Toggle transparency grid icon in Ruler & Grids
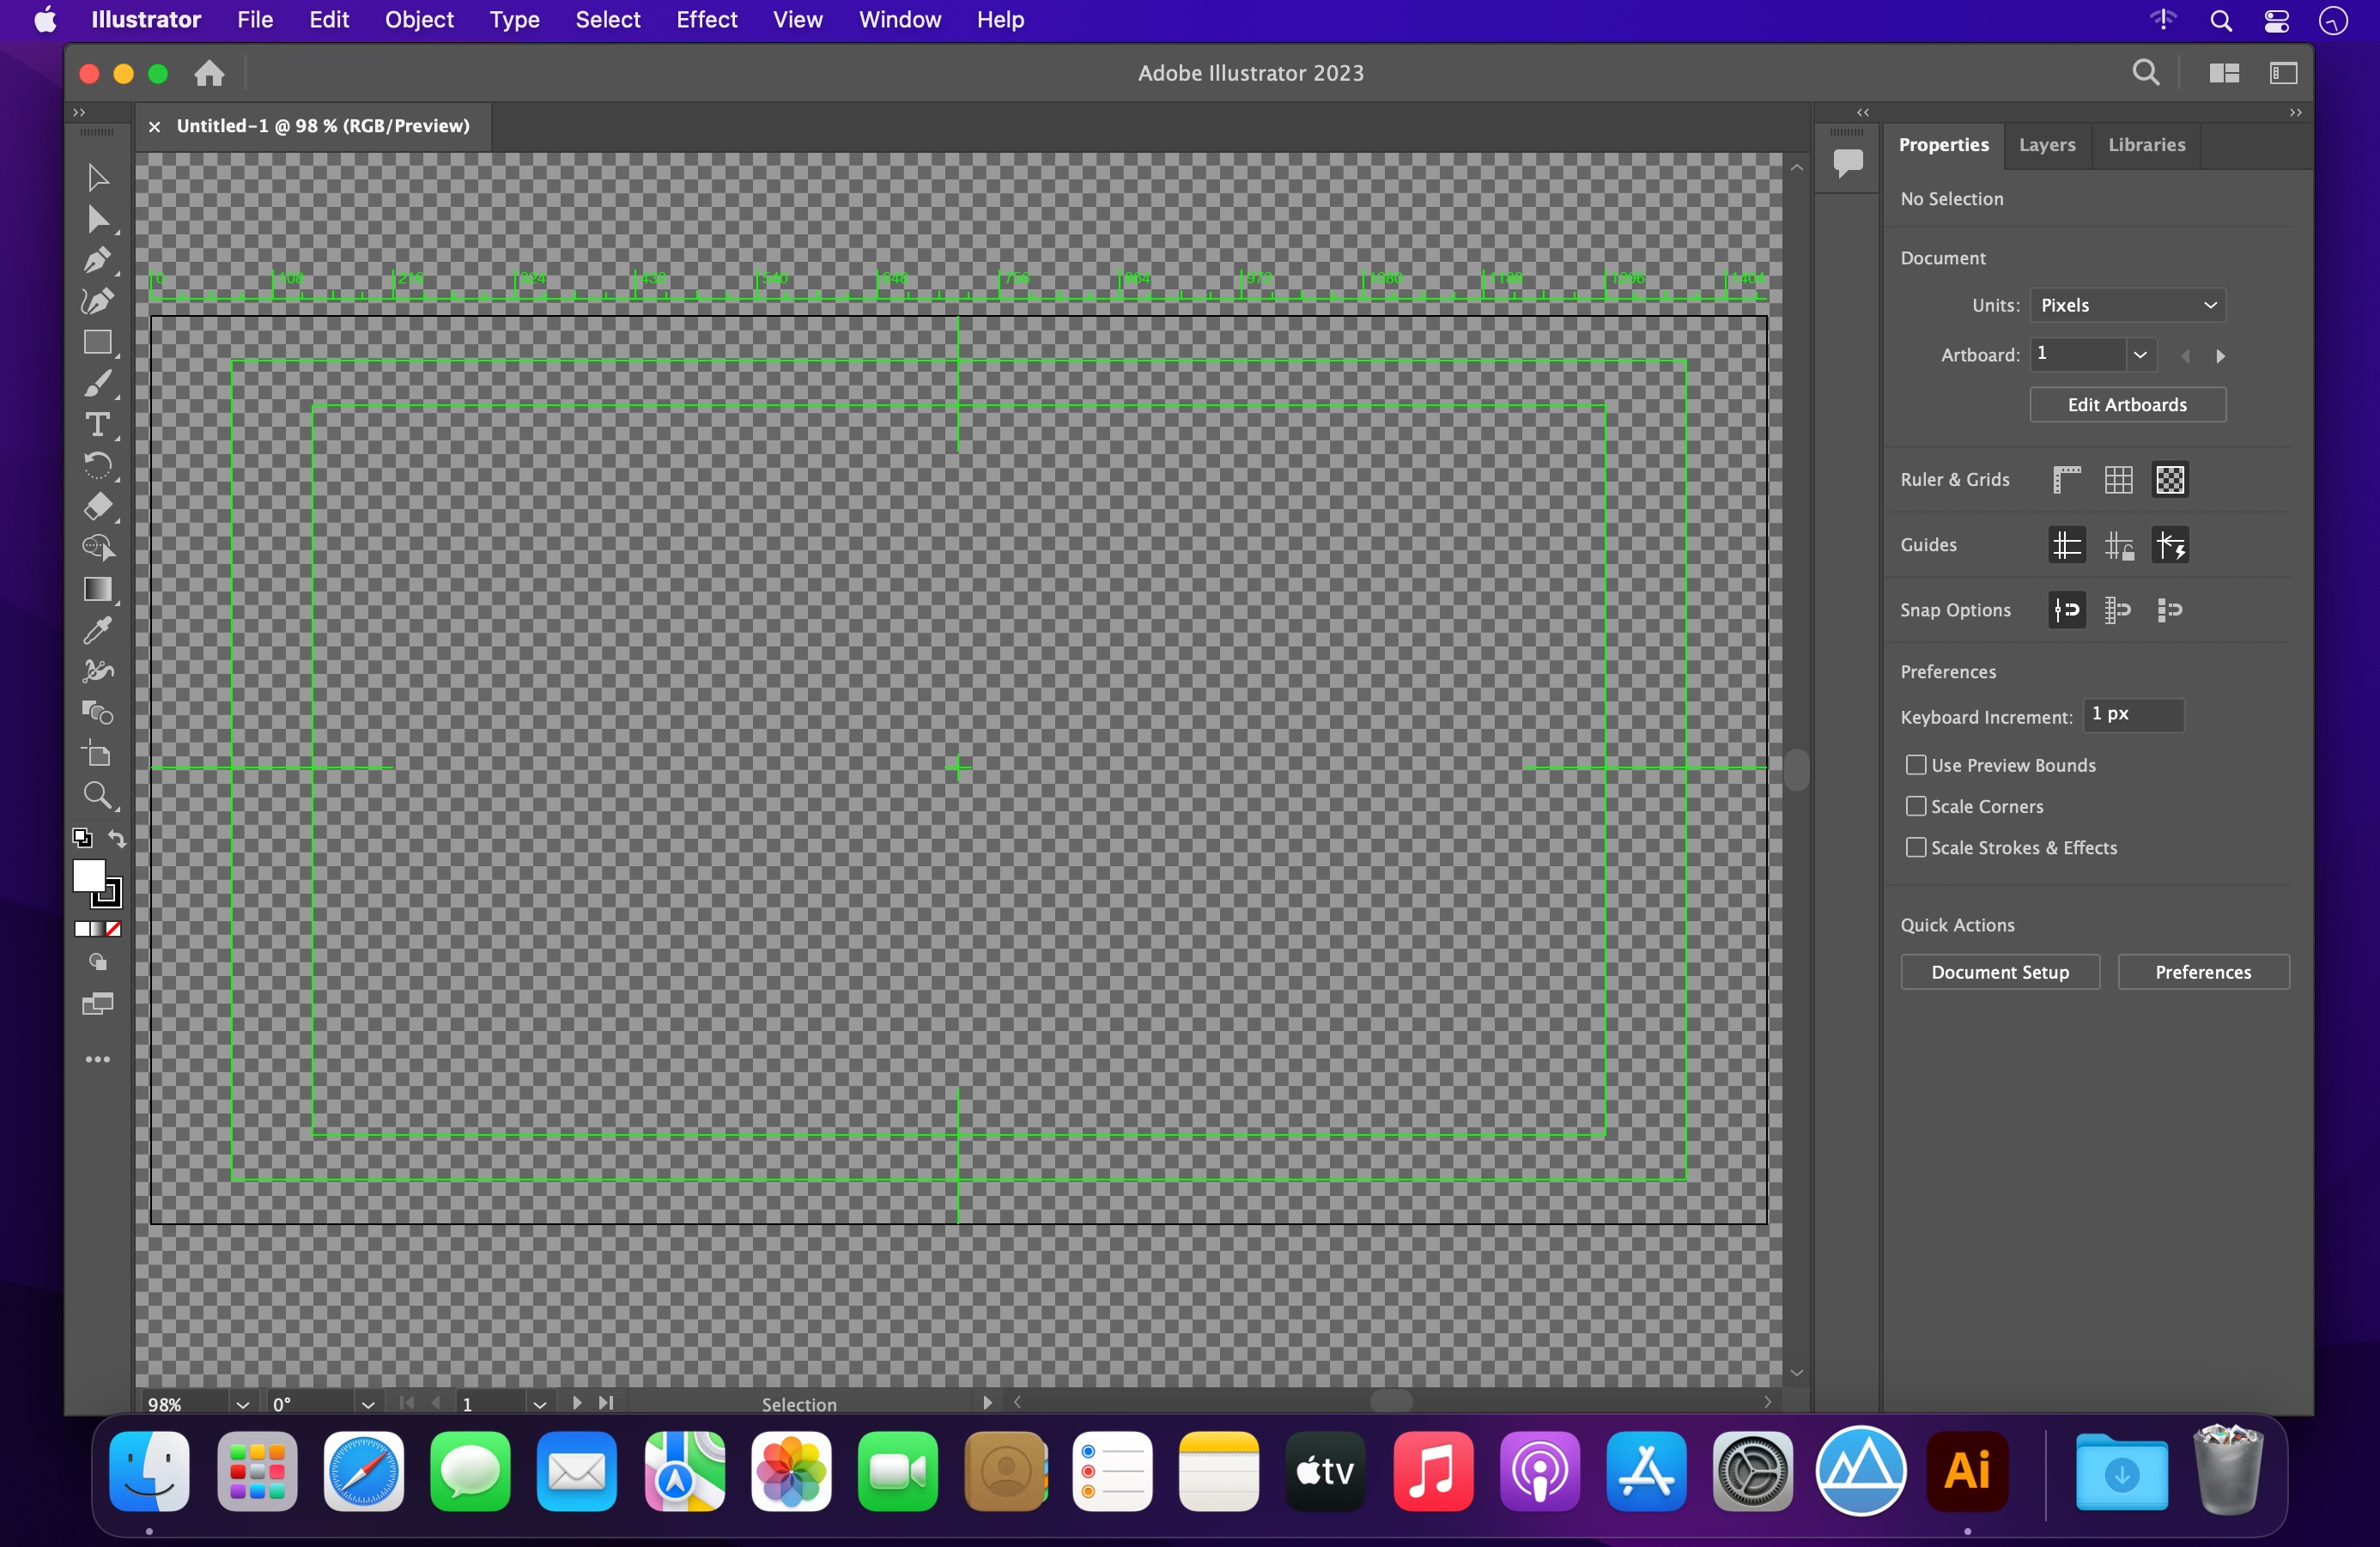The height and width of the screenshot is (1547, 2380). 2170,480
